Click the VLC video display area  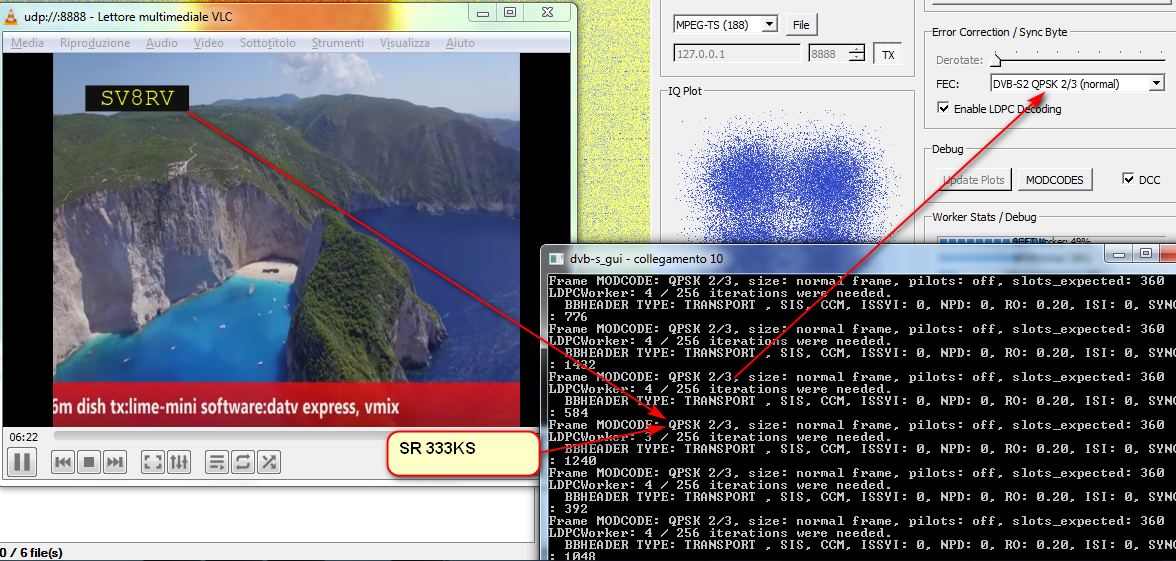pyautogui.click(x=286, y=240)
